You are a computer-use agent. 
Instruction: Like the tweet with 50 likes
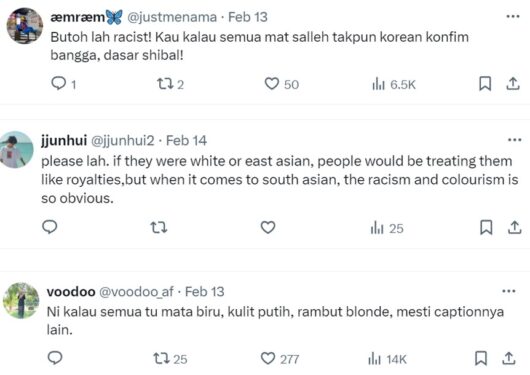(x=271, y=84)
